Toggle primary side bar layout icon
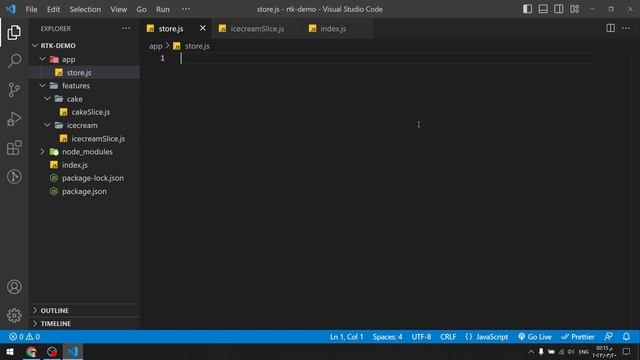Image resolution: width=640 pixels, height=360 pixels. [527, 9]
